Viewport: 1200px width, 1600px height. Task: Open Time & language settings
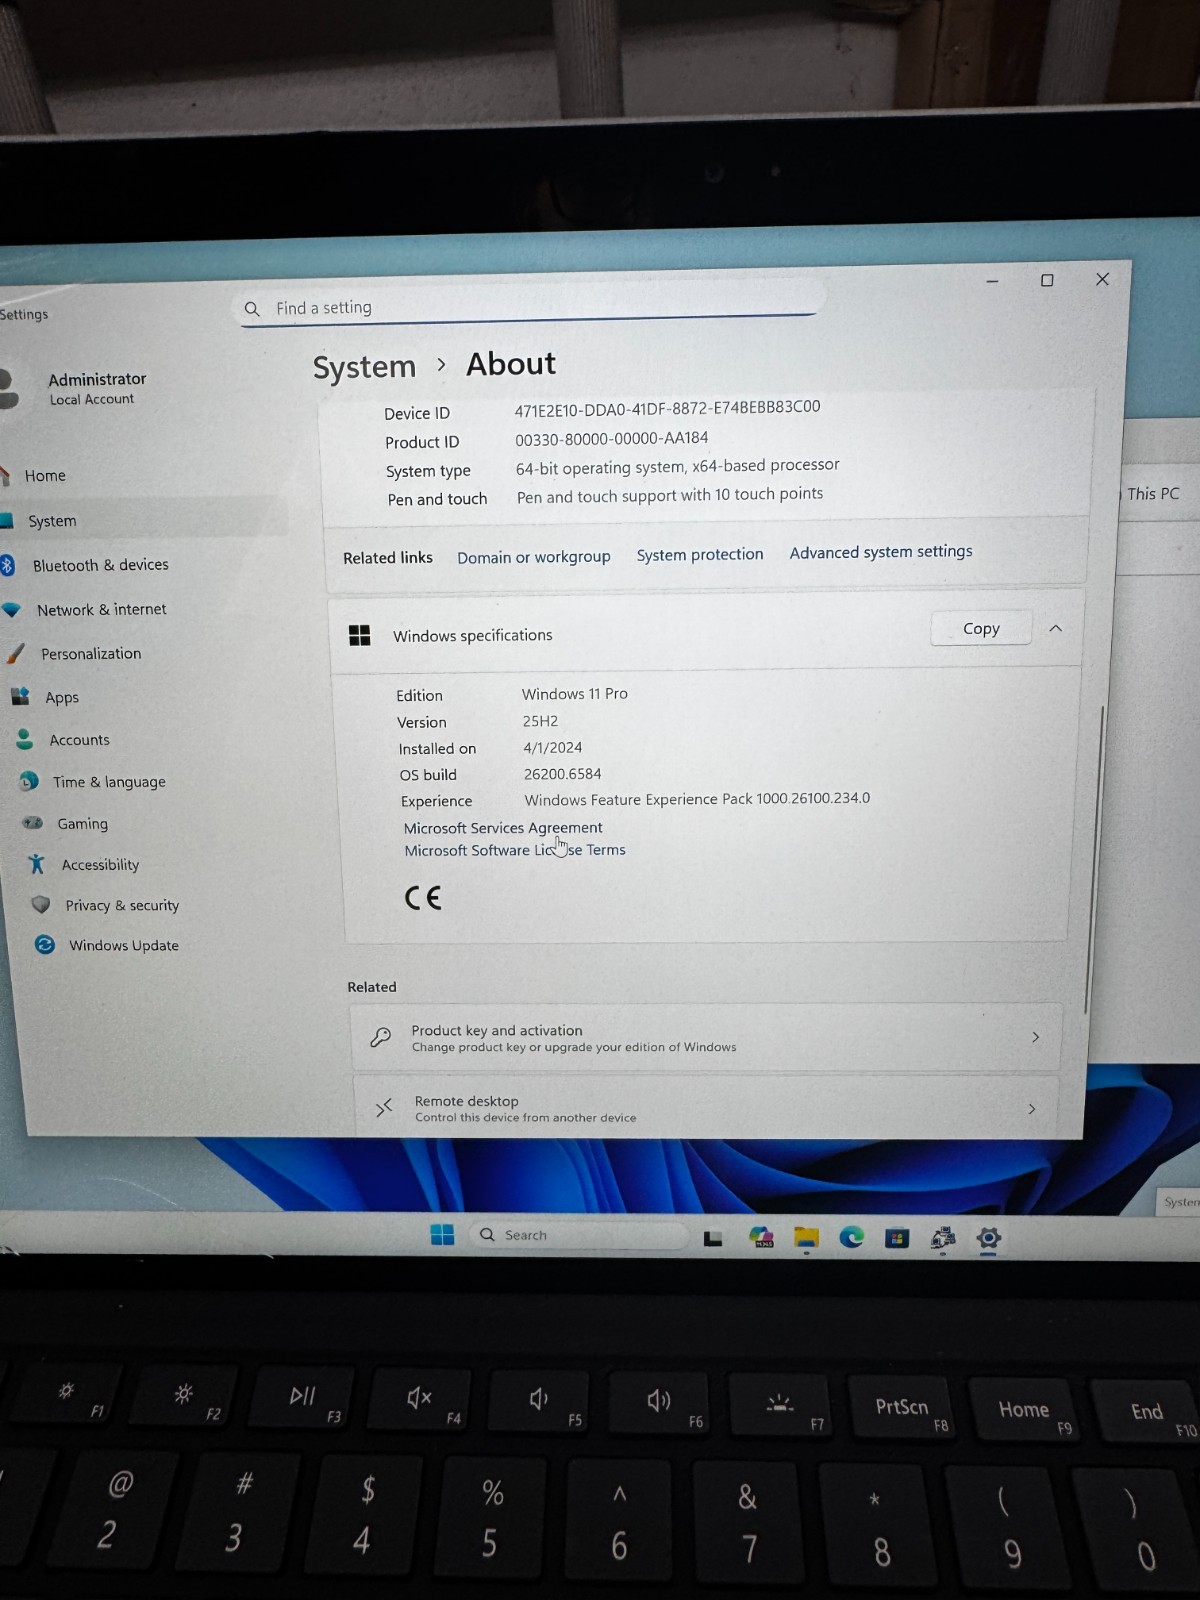tap(109, 782)
